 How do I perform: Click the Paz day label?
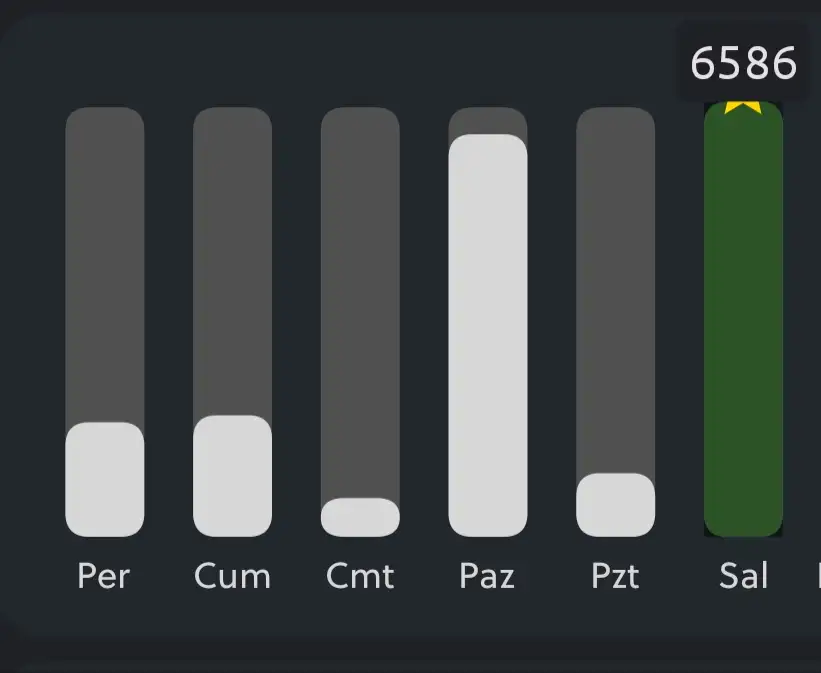pyautogui.click(x=487, y=576)
